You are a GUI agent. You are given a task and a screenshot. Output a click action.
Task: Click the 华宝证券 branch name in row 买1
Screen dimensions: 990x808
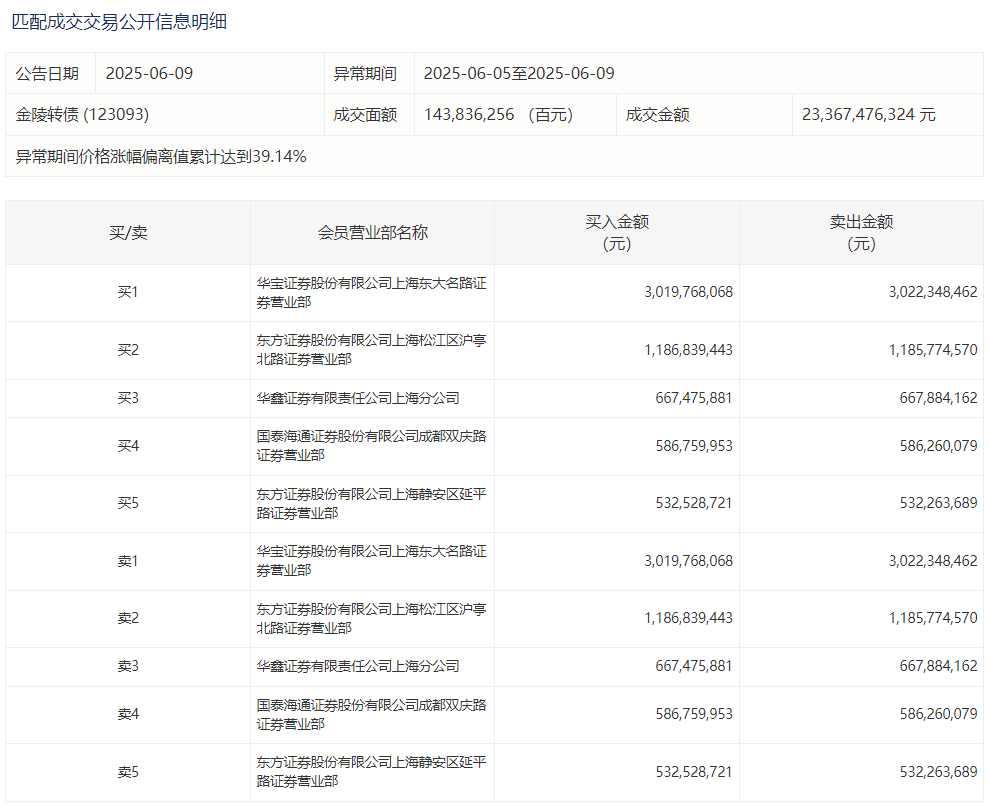(371, 293)
